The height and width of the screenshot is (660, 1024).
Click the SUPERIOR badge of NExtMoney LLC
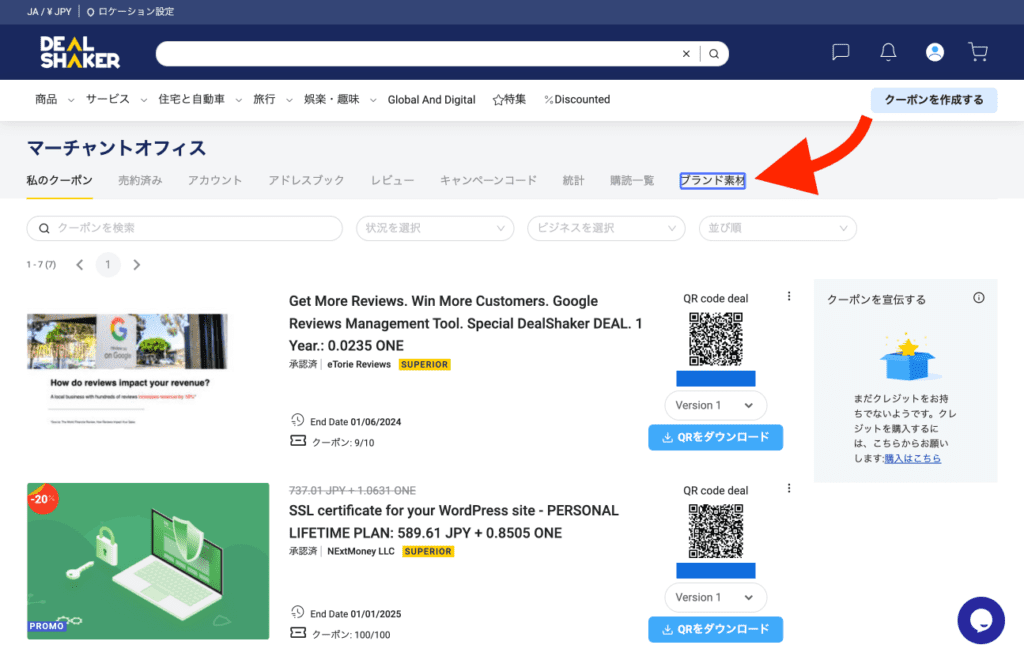(428, 551)
